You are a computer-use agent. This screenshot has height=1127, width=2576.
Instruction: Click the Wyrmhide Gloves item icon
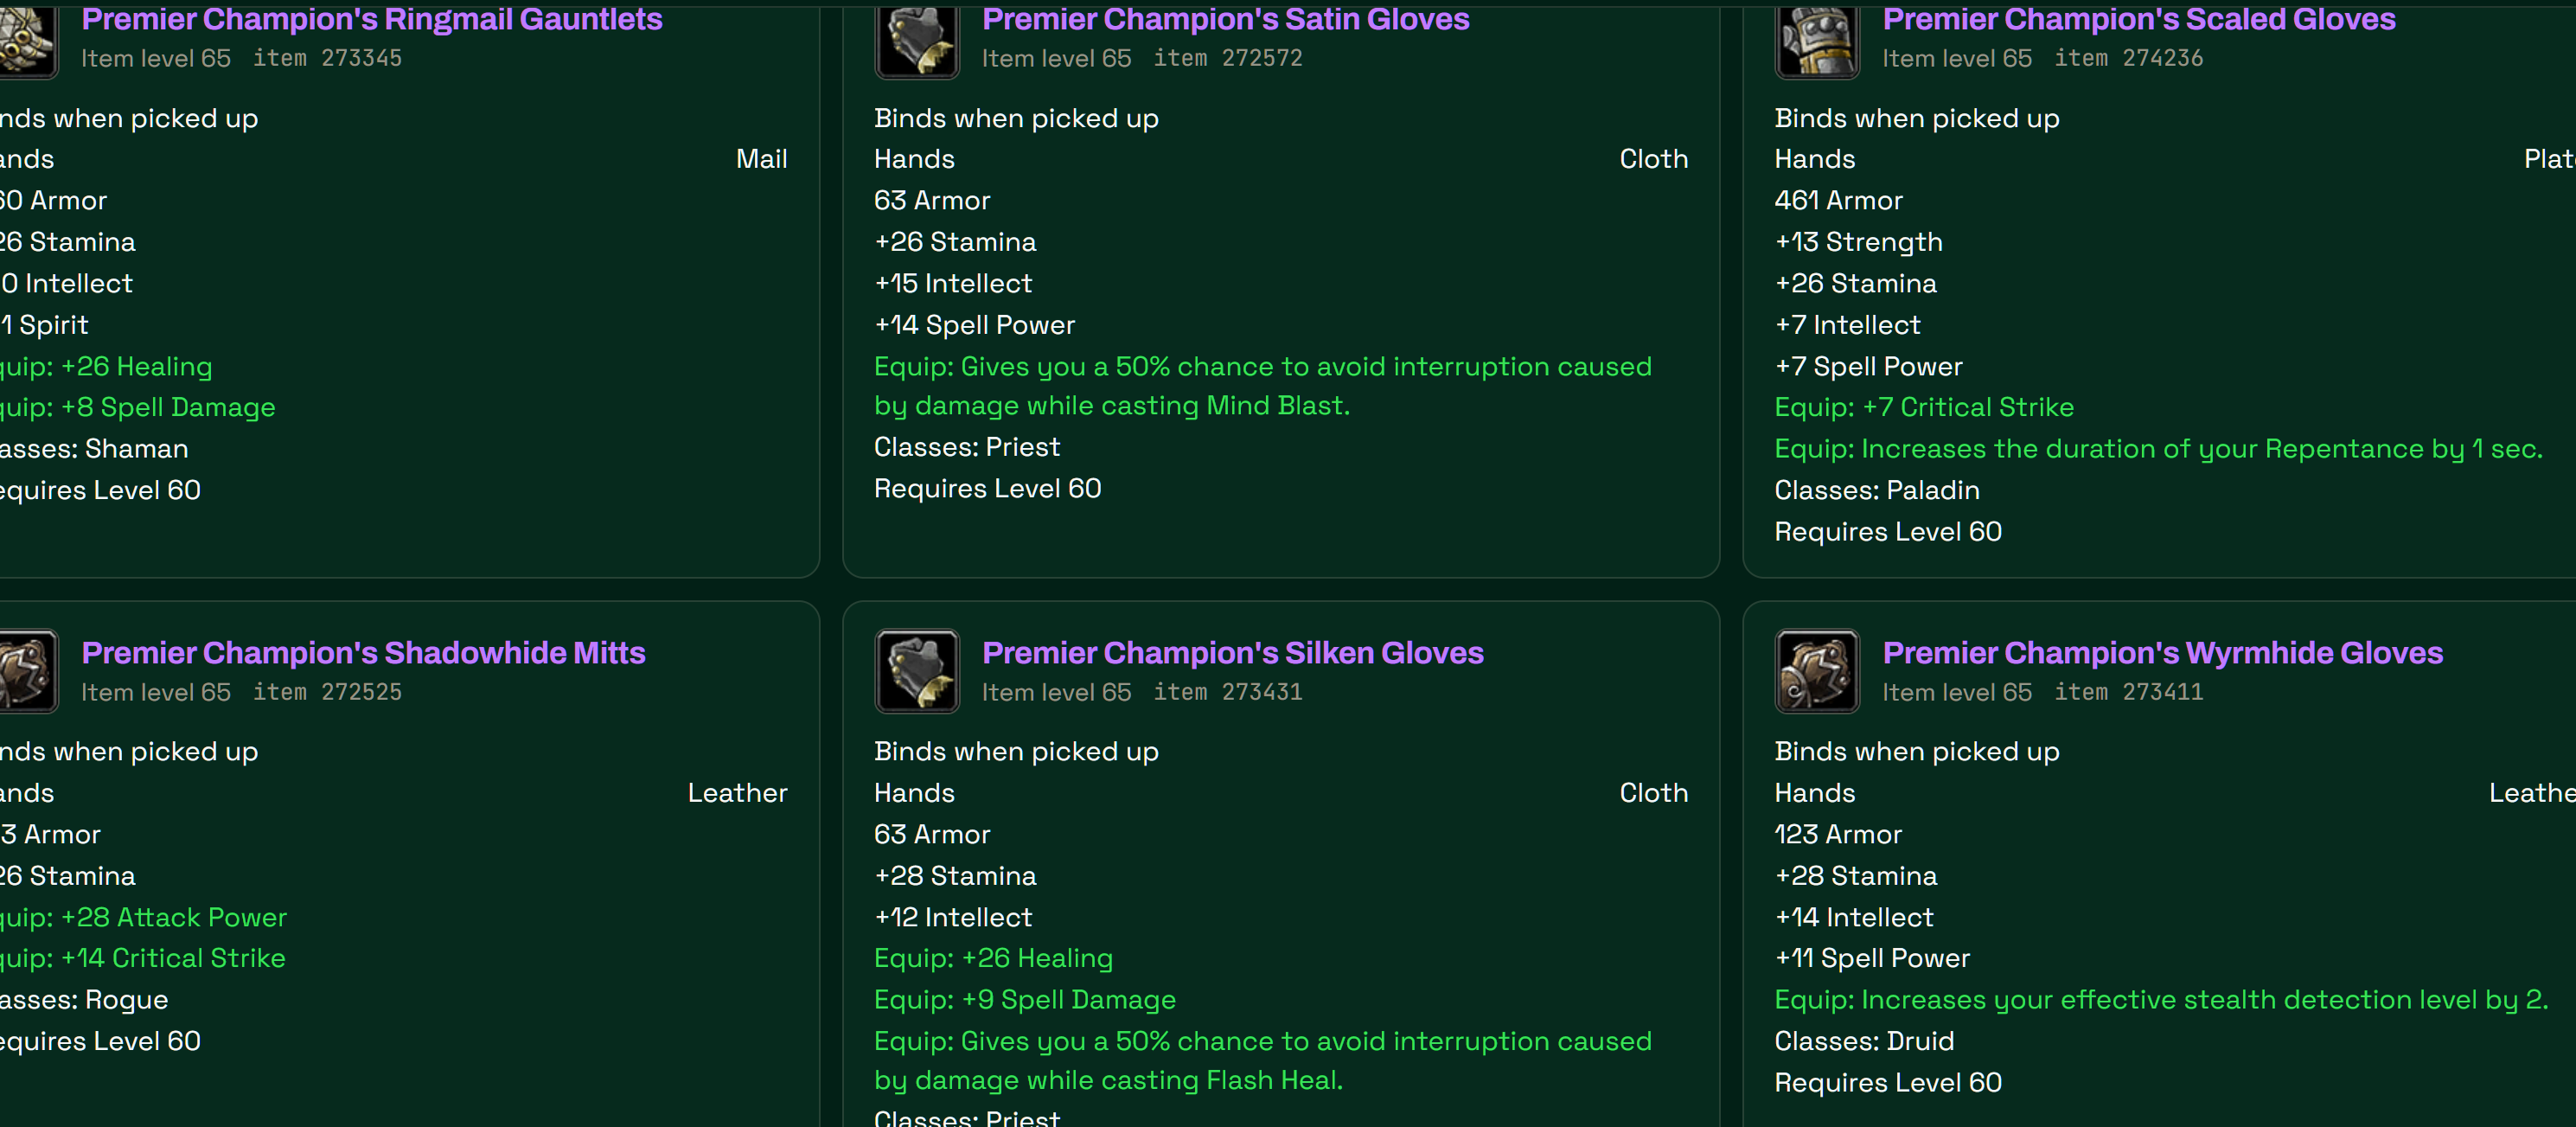(1817, 671)
